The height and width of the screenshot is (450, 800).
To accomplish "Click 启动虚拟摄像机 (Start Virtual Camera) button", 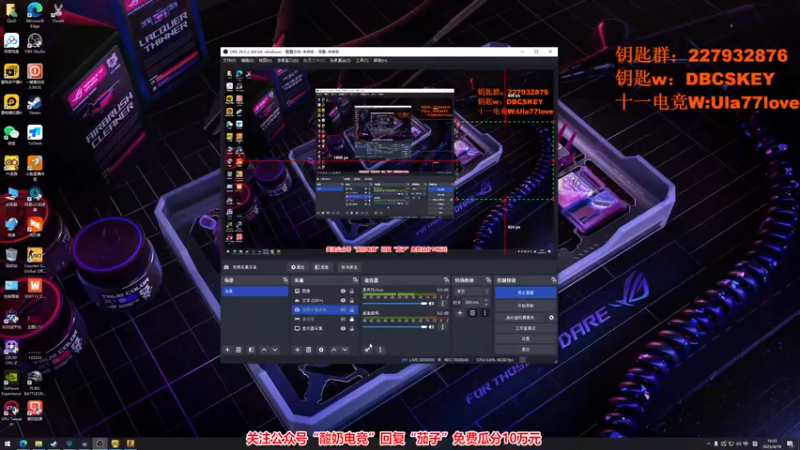I will pyautogui.click(x=520, y=317).
